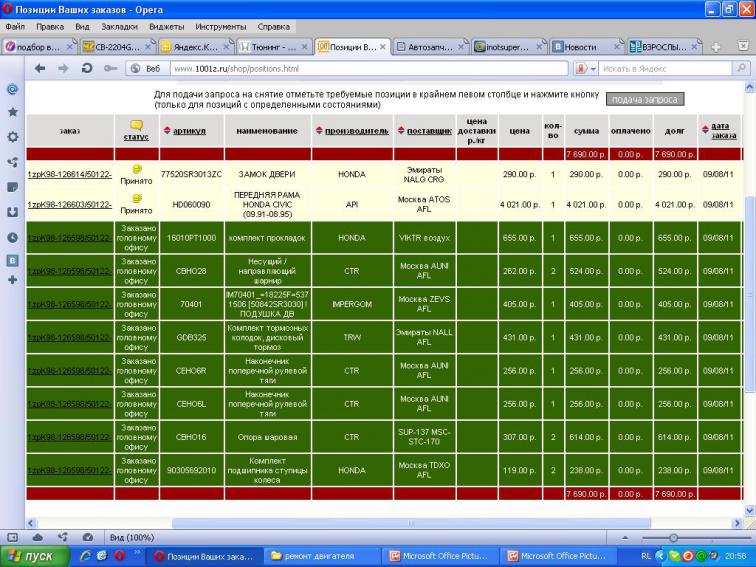Open Правка menu
The width and height of the screenshot is (756, 567).
(50, 27)
